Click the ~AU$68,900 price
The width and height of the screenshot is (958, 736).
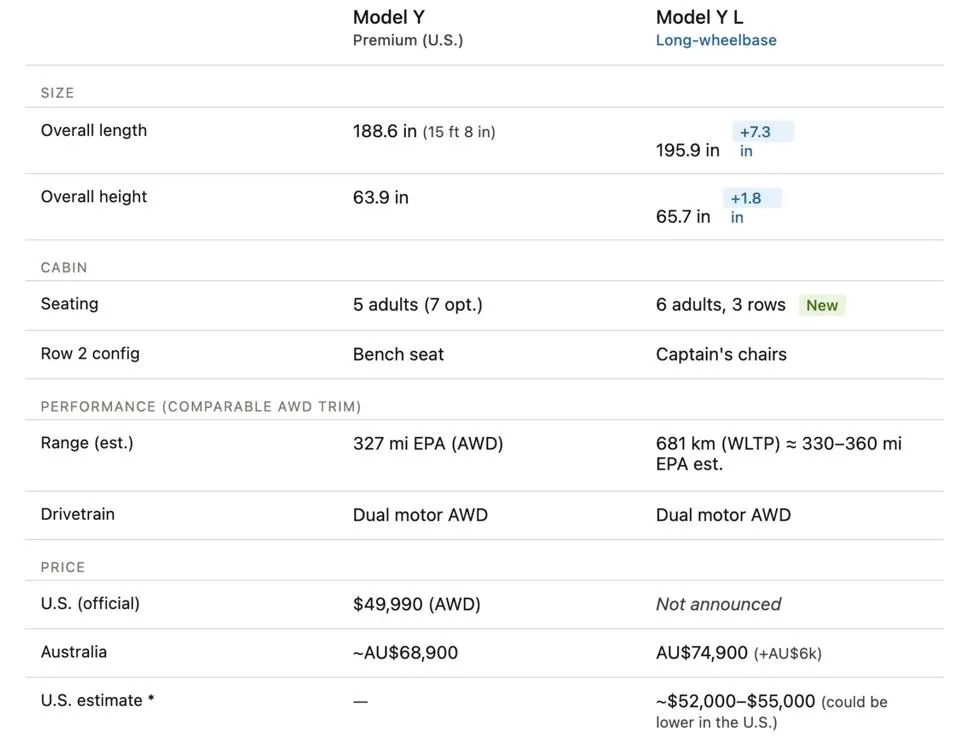405,653
